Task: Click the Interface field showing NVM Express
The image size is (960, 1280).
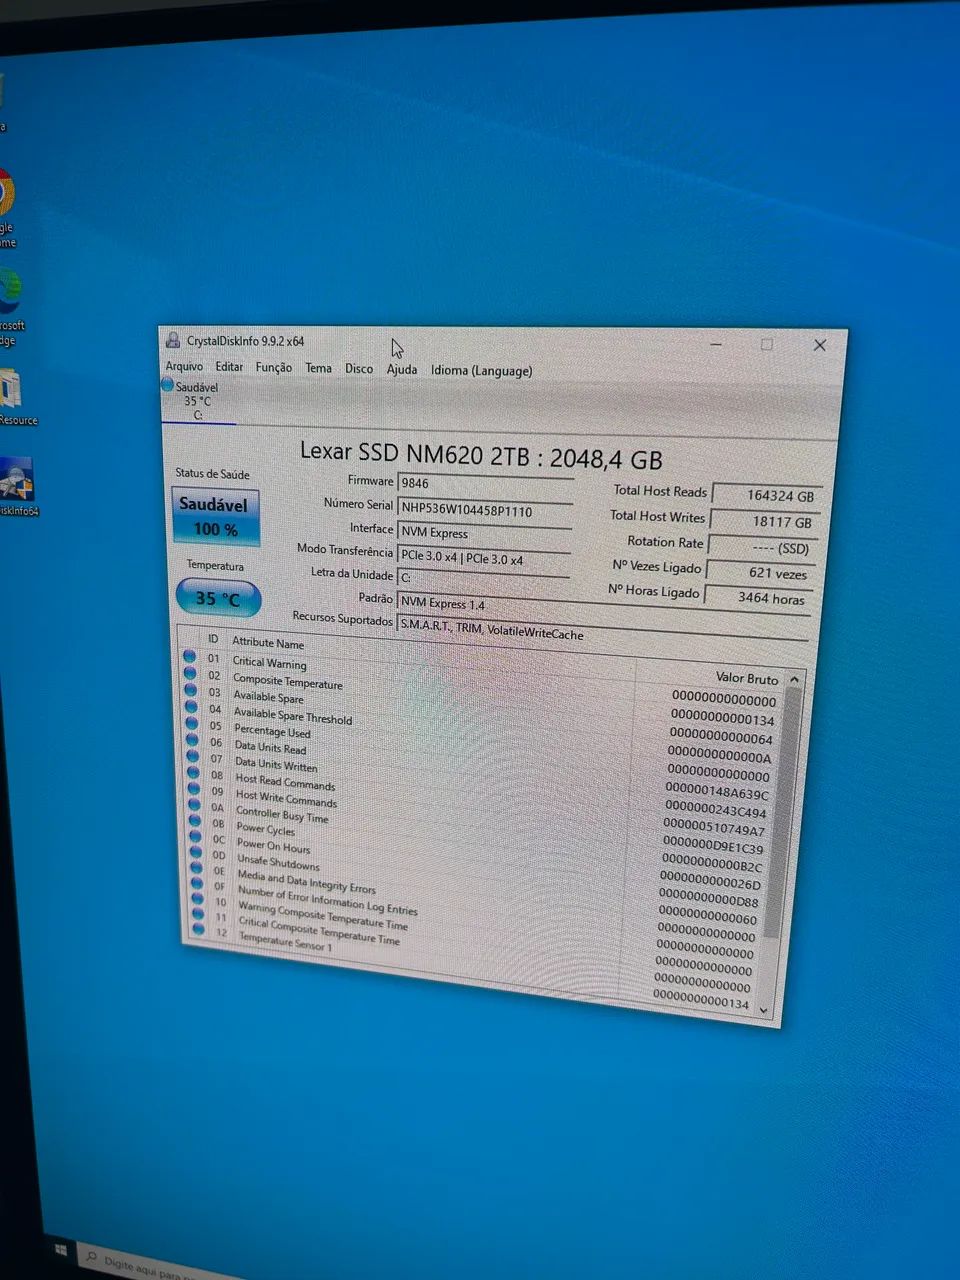Action: [484, 533]
